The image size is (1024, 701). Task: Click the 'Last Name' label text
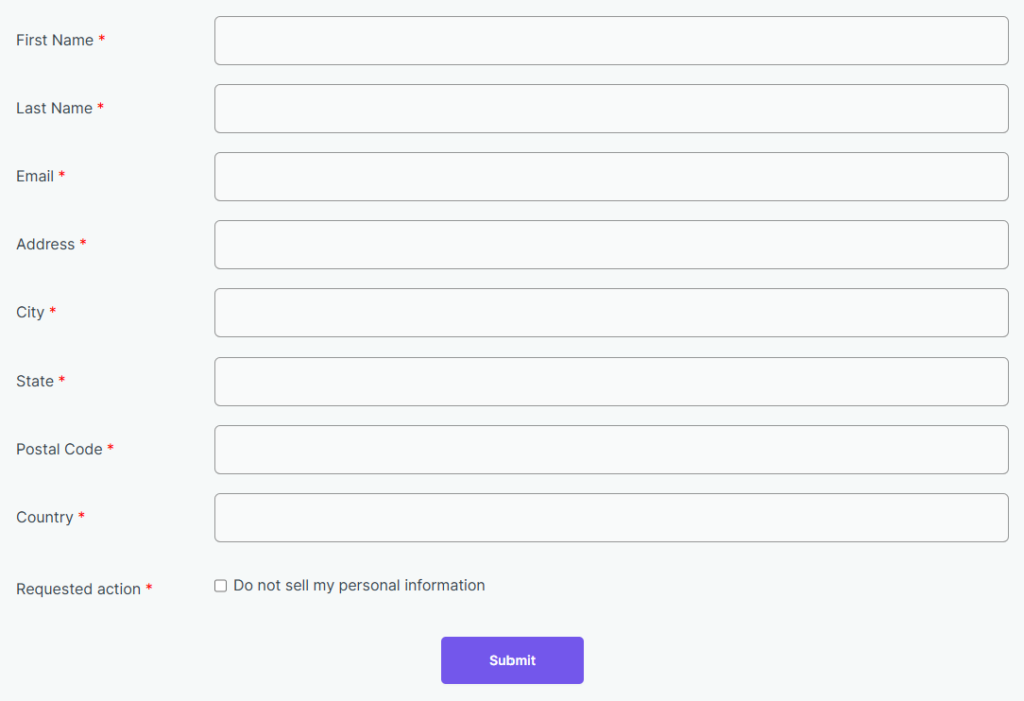pyautogui.click(x=52, y=108)
